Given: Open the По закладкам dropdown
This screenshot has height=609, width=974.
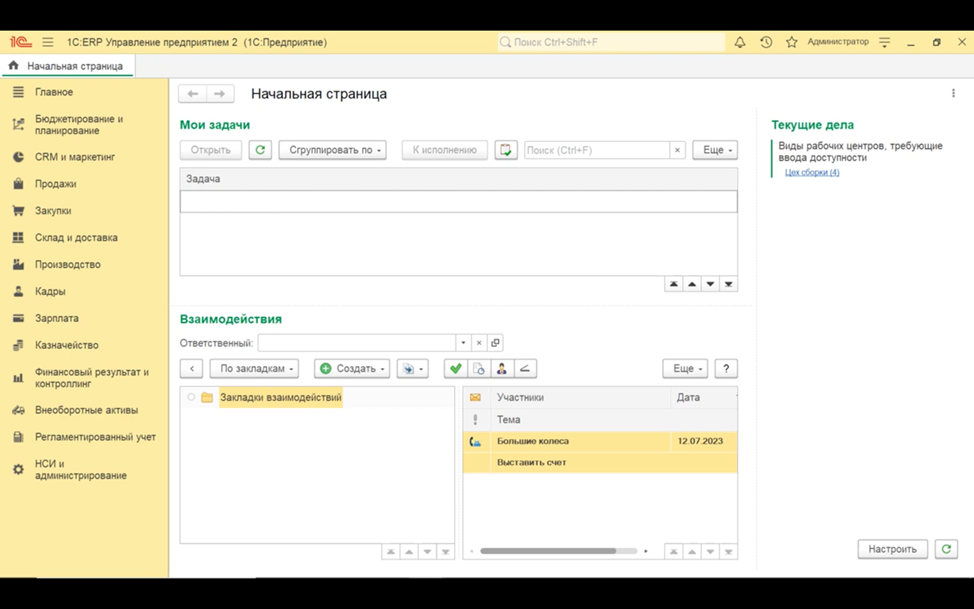Looking at the screenshot, I should point(254,369).
